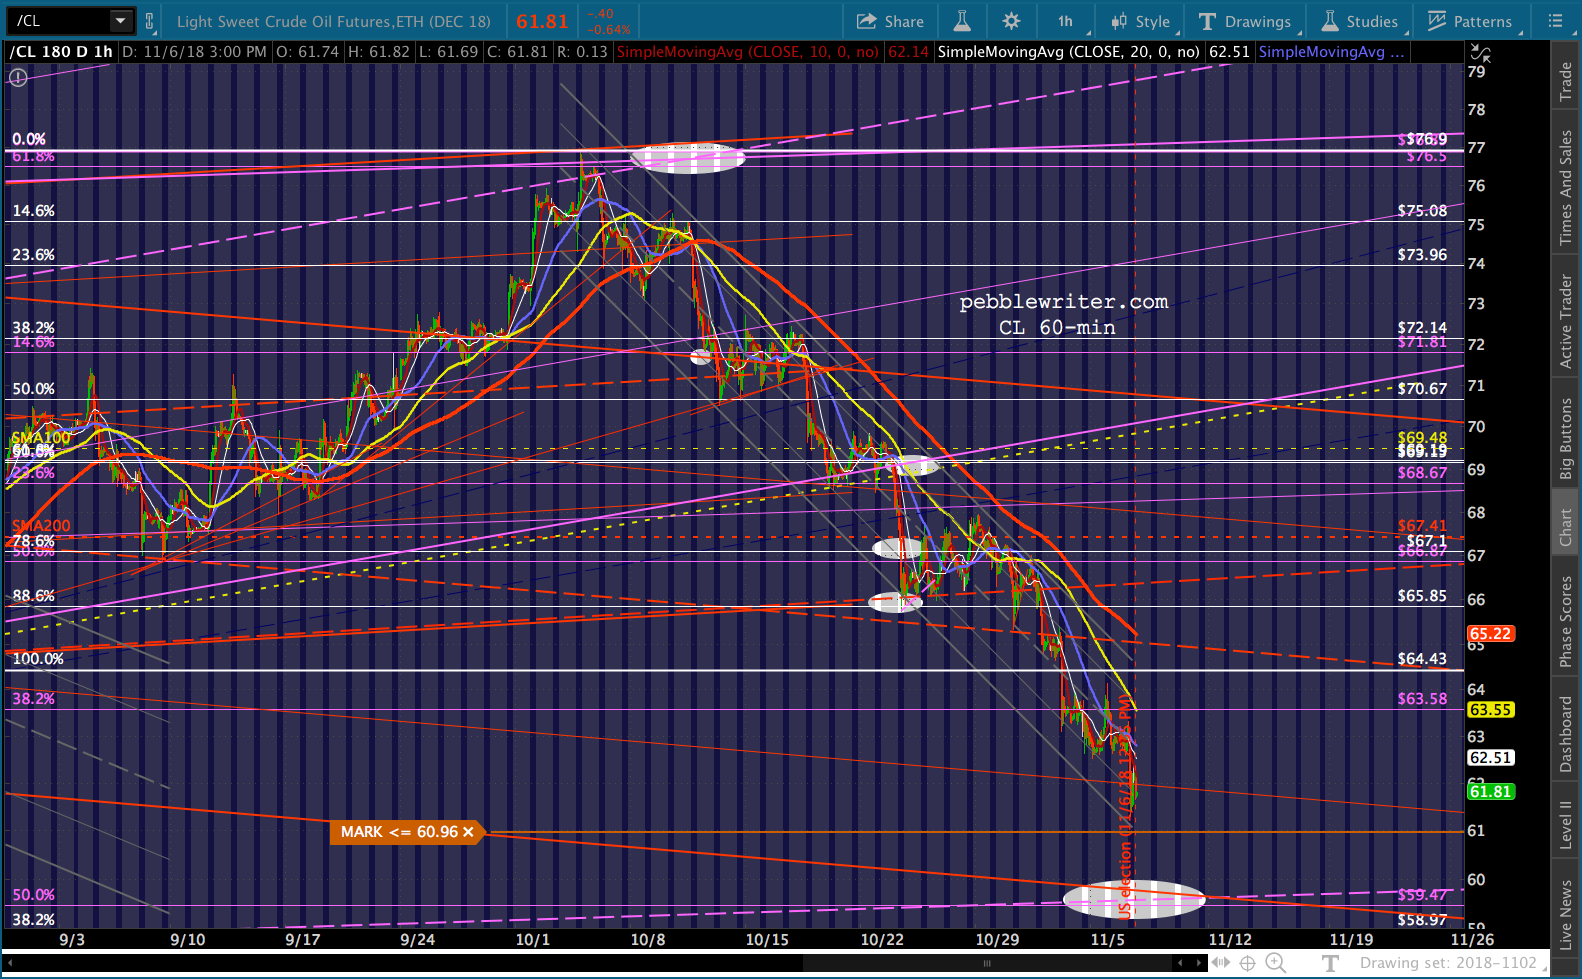Viewport: 1582px width, 979px height.
Task: Open the Style menu
Action: pos(1141,21)
